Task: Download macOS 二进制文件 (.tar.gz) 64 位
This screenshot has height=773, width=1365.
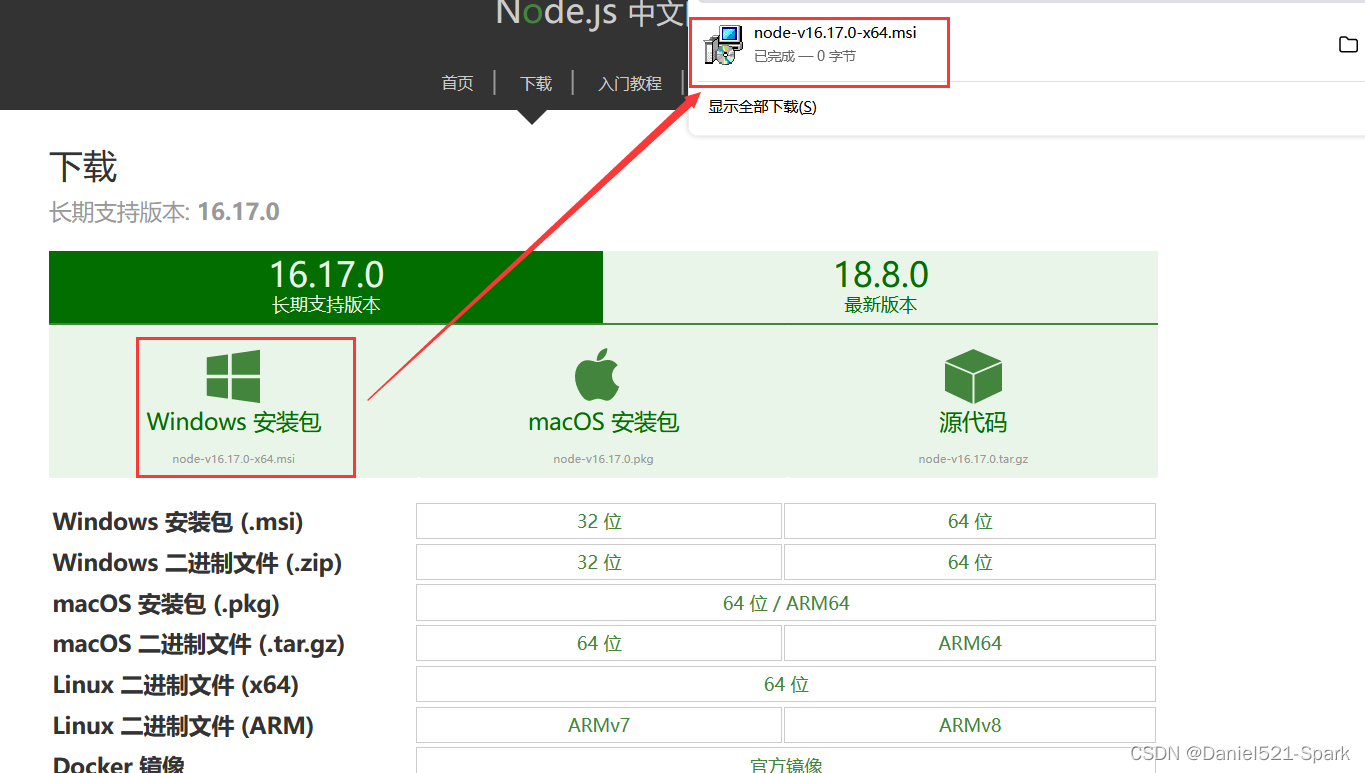Action: [x=599, y=643]
